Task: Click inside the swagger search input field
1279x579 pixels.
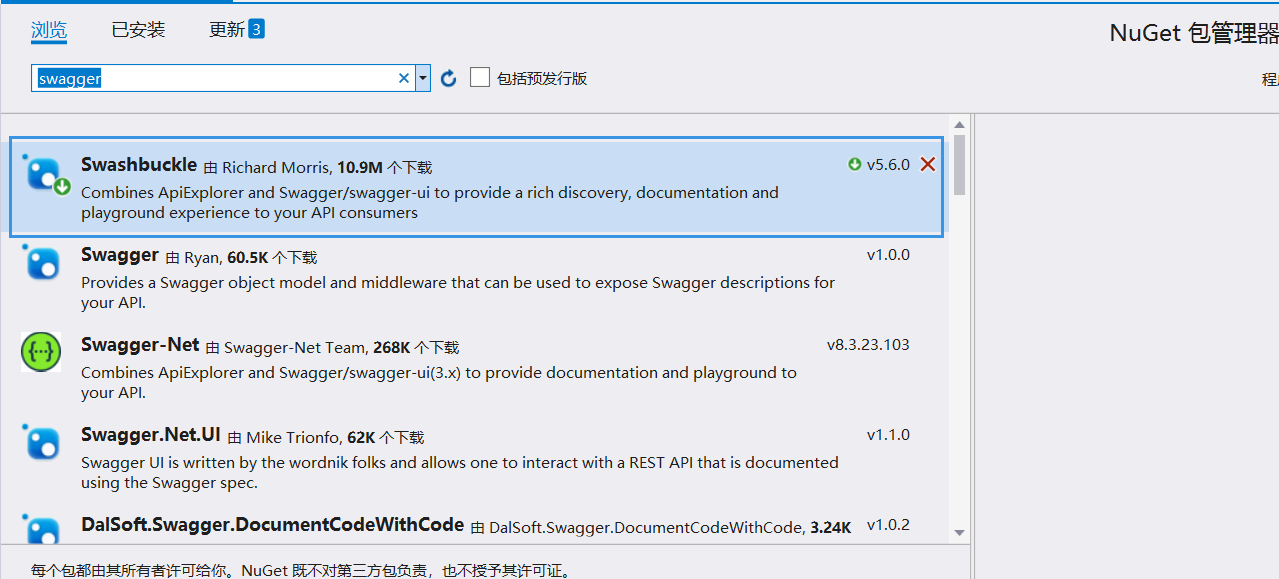Action: coord(215,78)
